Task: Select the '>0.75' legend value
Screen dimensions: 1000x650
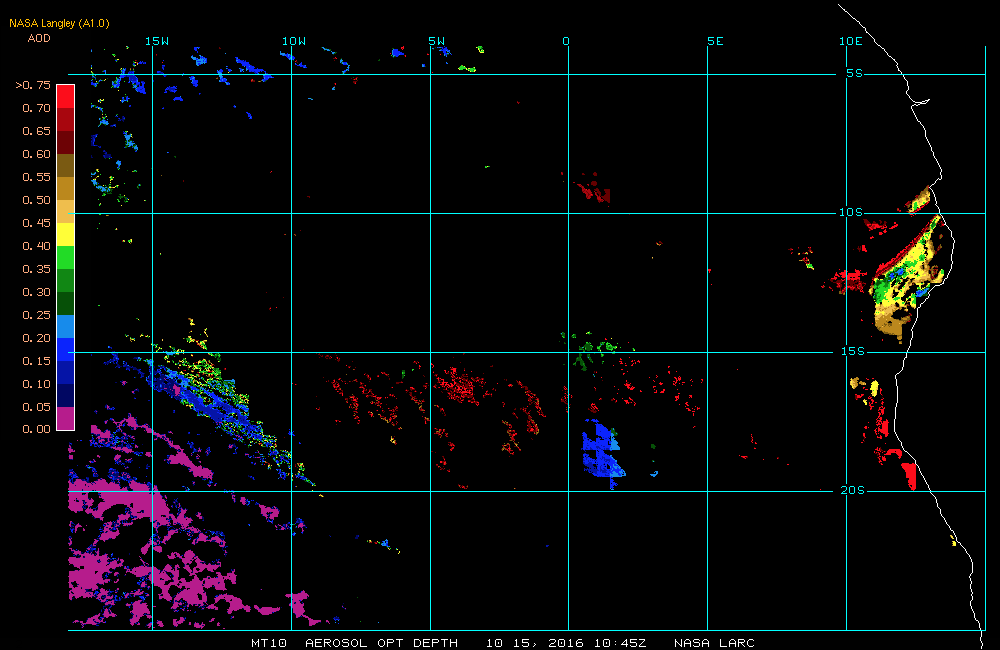Action: click(x=33, y=85)
